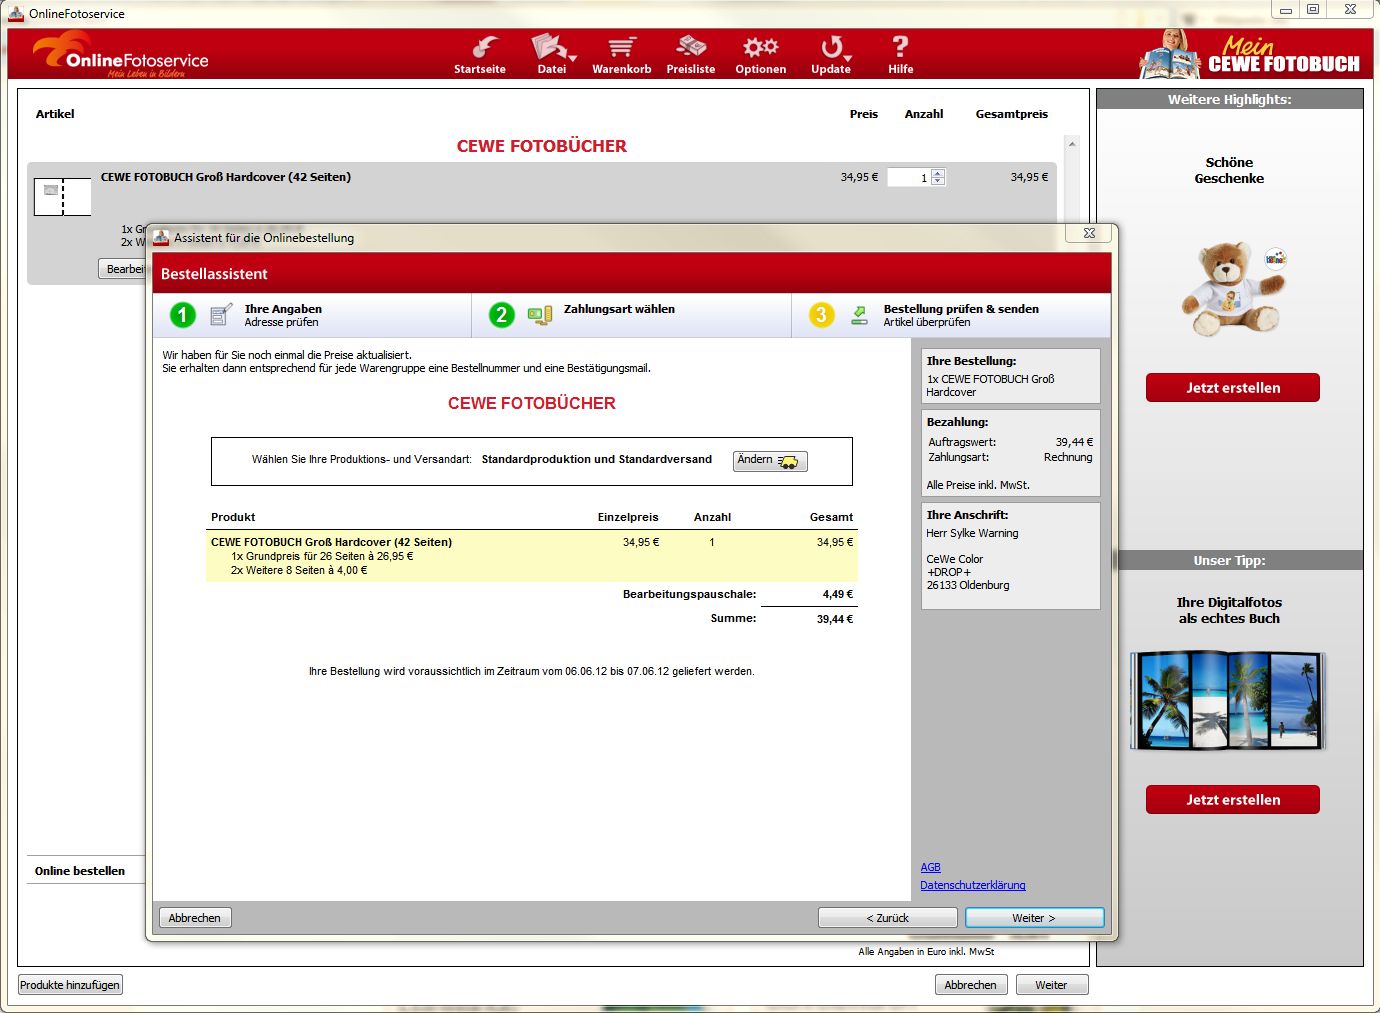Click the Anzahl quantity input field
Image resolution: width=1380 pixels, height=1013 pixels.
click(x=908, y=177)
